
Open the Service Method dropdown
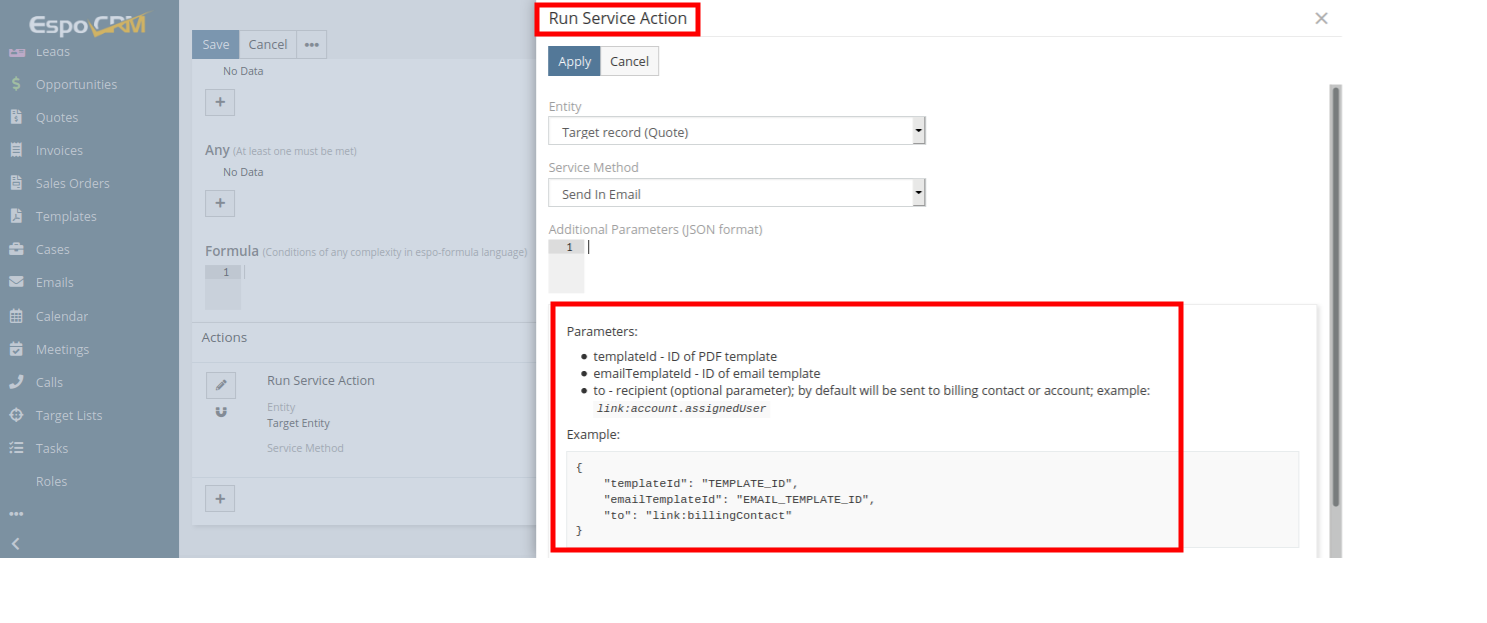click(736, 193)
